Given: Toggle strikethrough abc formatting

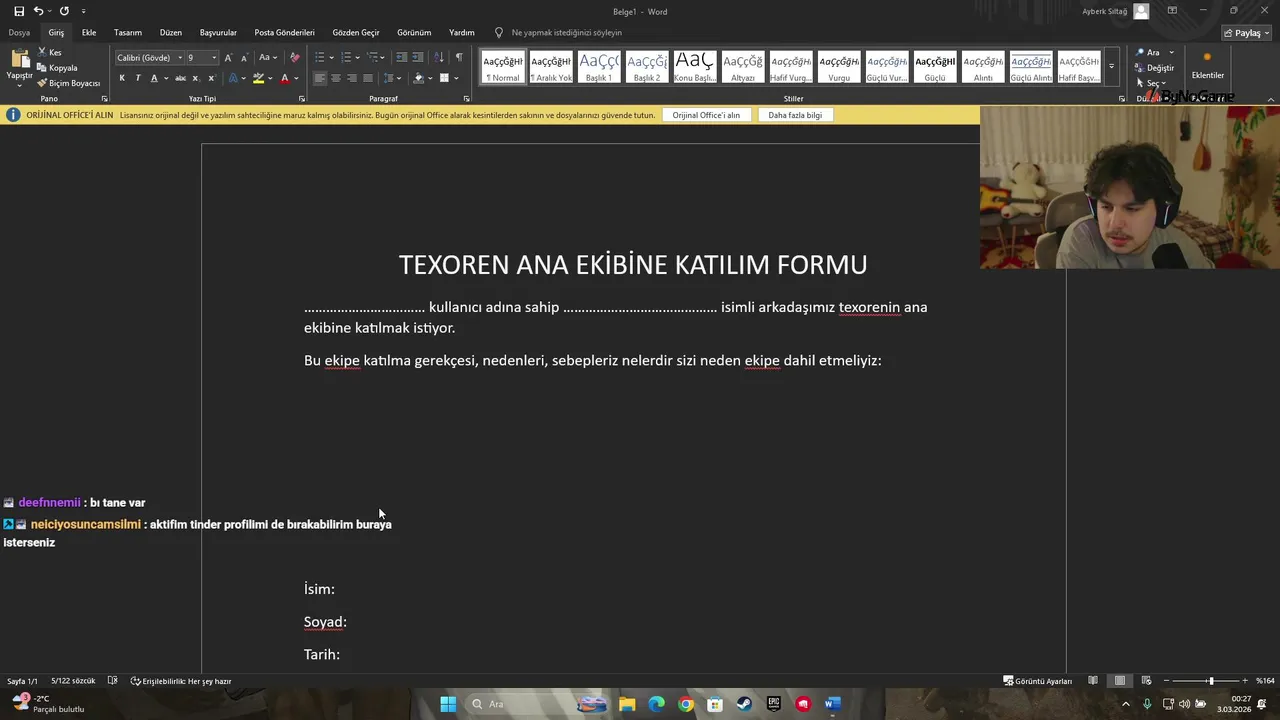Looking at the screenshot, I should tap(180, 78).
